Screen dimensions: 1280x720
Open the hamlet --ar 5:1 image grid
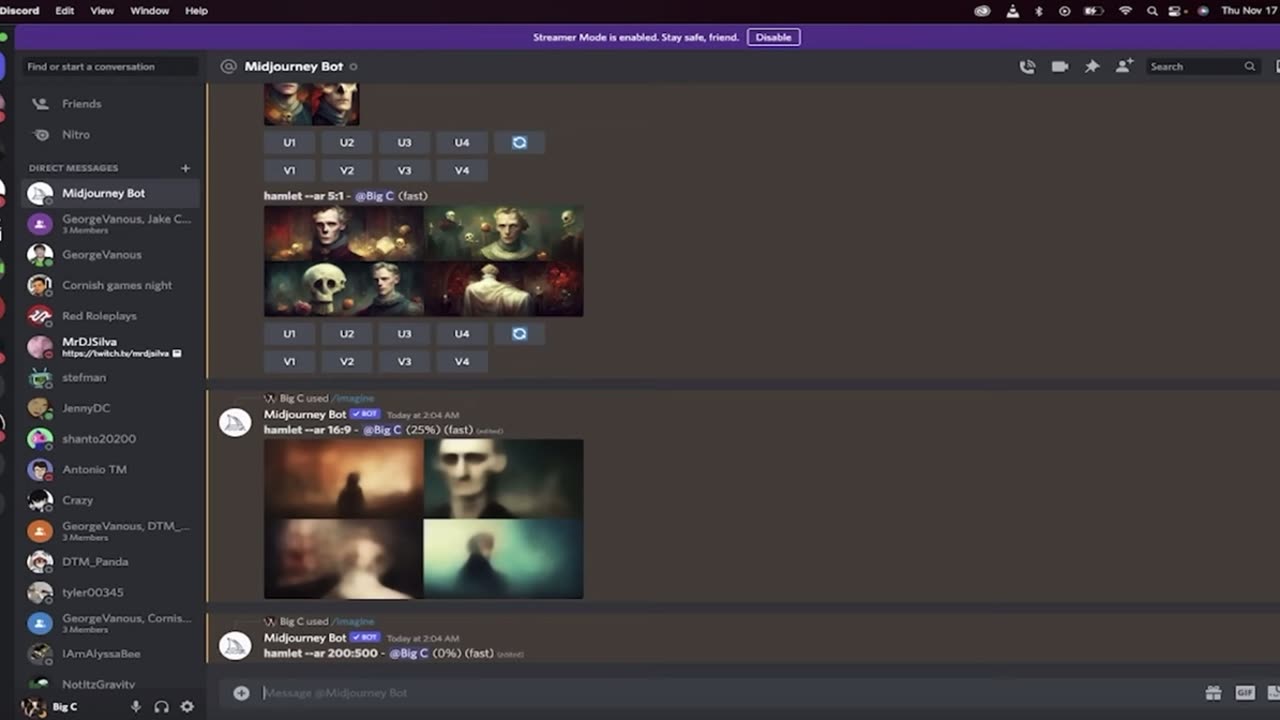pyautogui.click(x=423, y=261)
